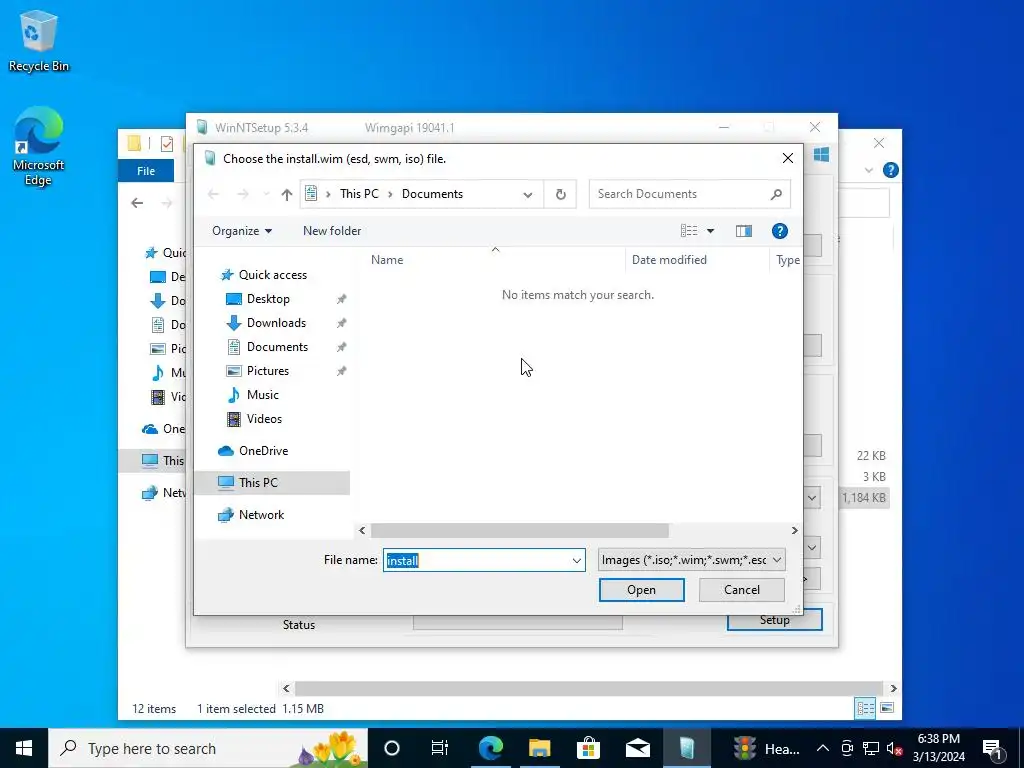Image resolution: width=1024 pixels, height=768 pixels.
Task: Switch File Explorer to details view
Action: click(x=865, y=708)
